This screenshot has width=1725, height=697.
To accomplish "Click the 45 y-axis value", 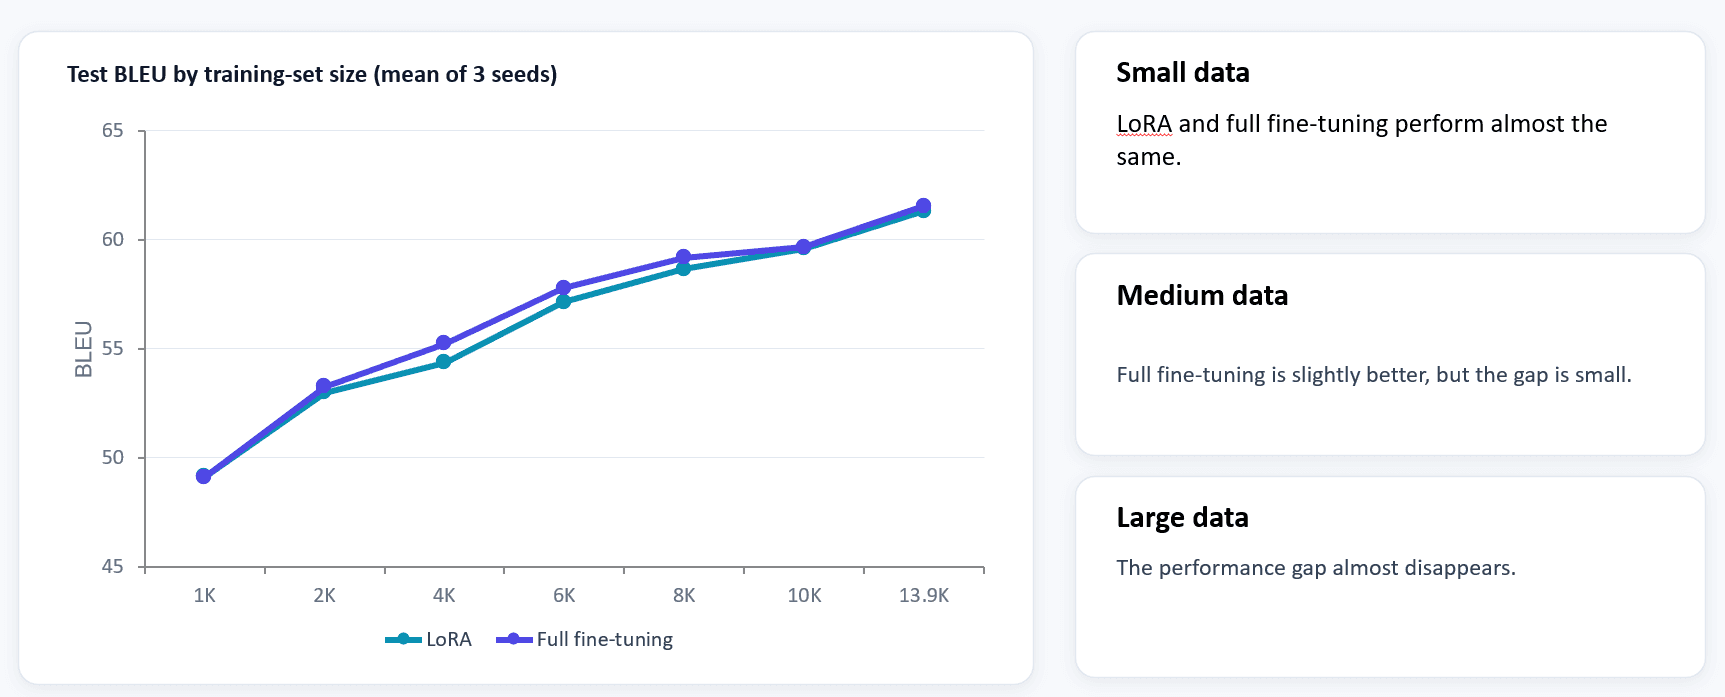I will pos(113,567).
